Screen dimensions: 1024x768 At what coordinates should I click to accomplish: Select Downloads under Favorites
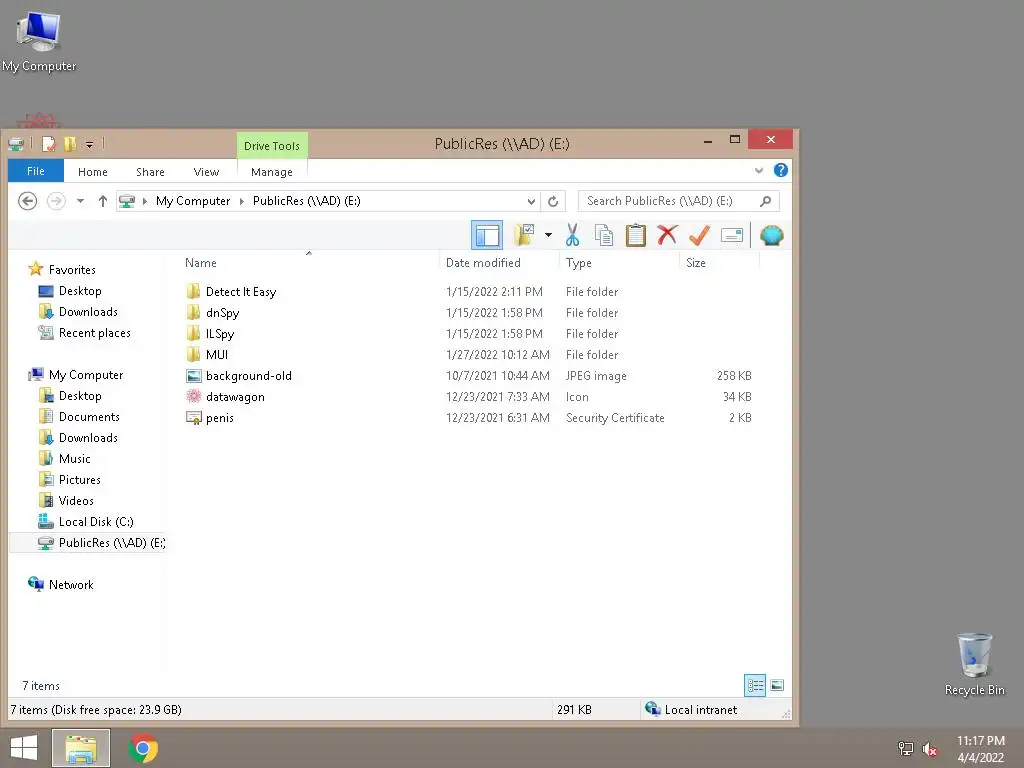coord(88,312)
